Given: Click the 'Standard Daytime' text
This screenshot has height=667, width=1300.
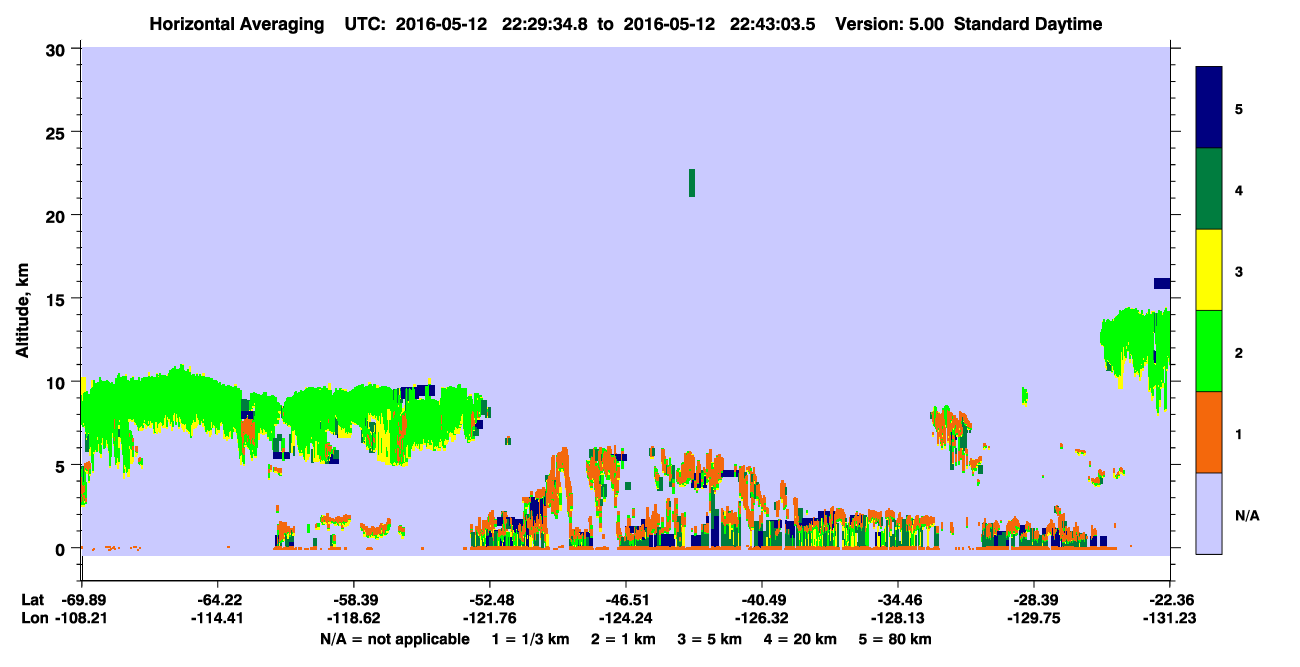Looking at the screenshot, I should (1028, 24).
